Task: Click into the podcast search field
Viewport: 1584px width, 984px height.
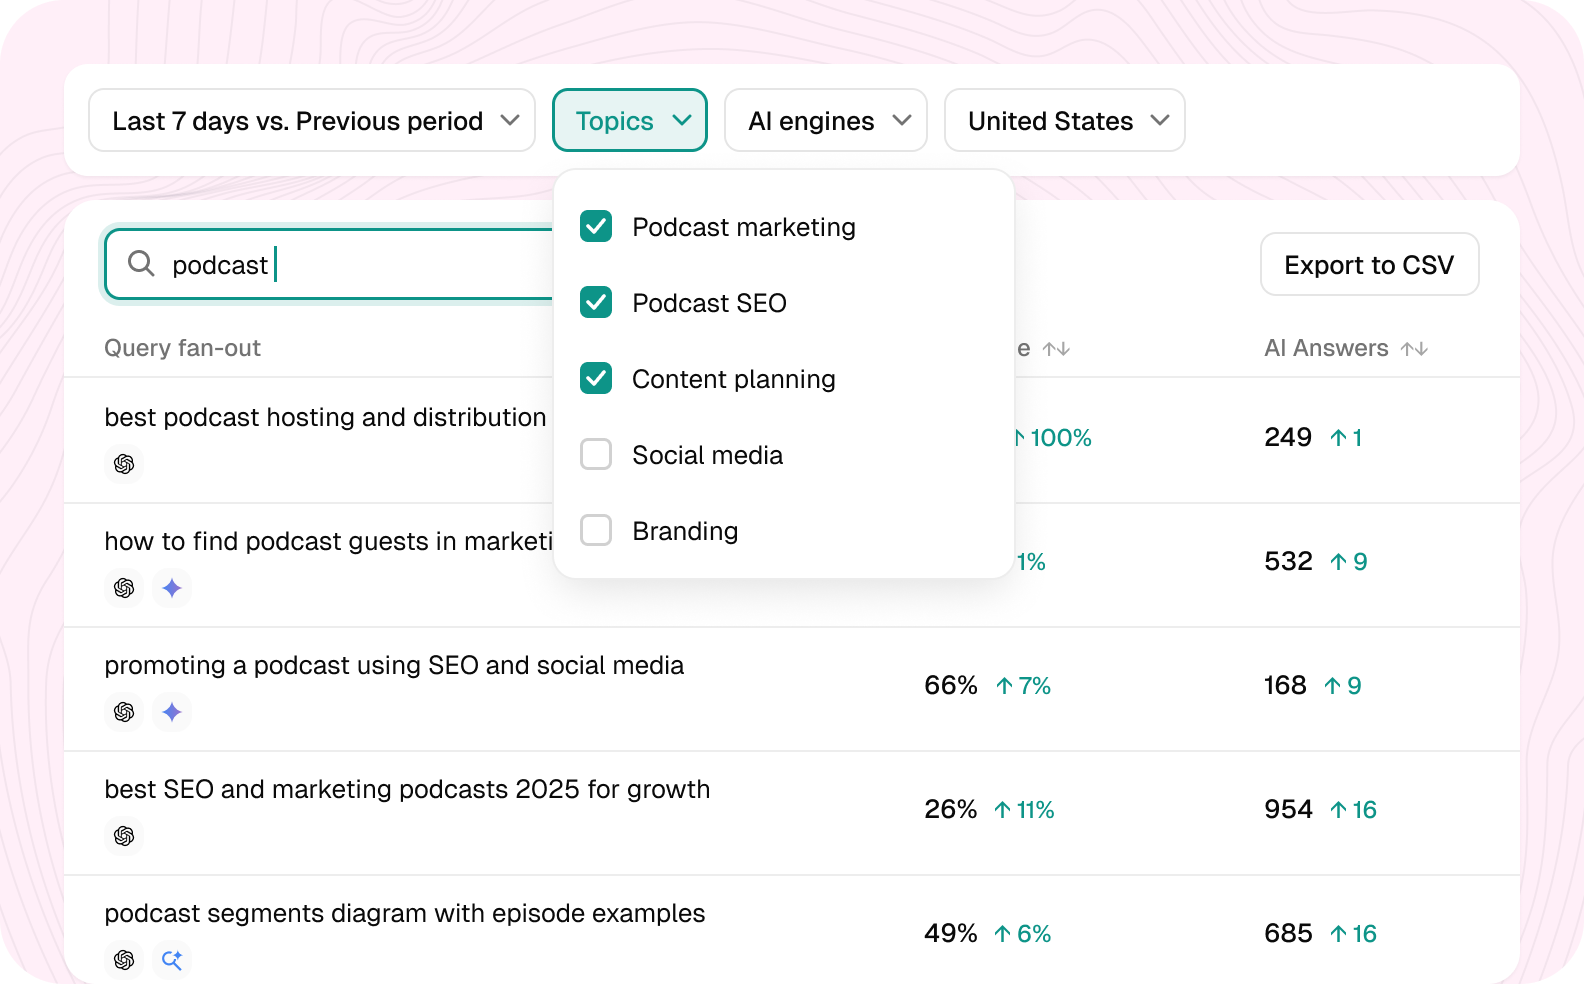Action: click(x=330, y=264)
